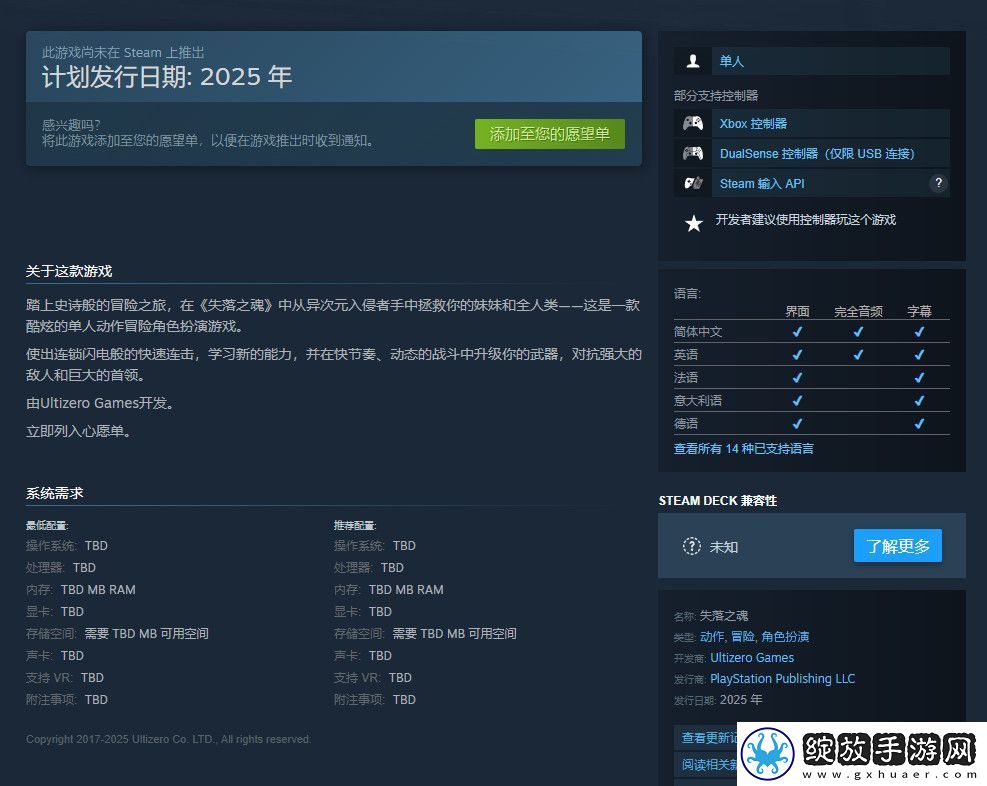Viewport: 987px width, 786px height.
Task: Click the Steam Deck unknown status icon
Action: coord(691,546)
